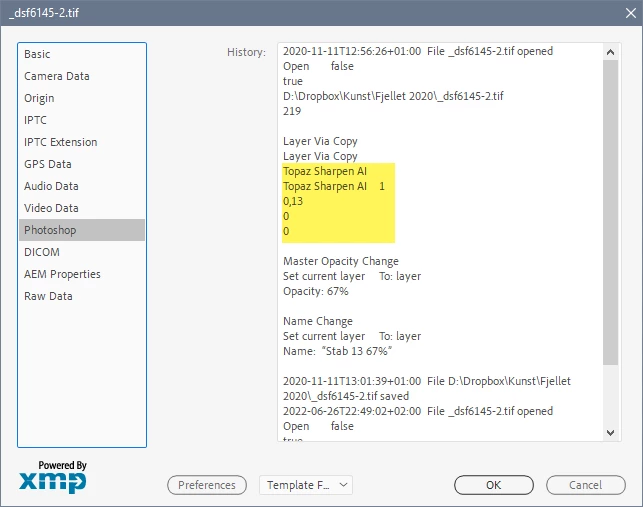Open the Camera Data section

(82, 76)
